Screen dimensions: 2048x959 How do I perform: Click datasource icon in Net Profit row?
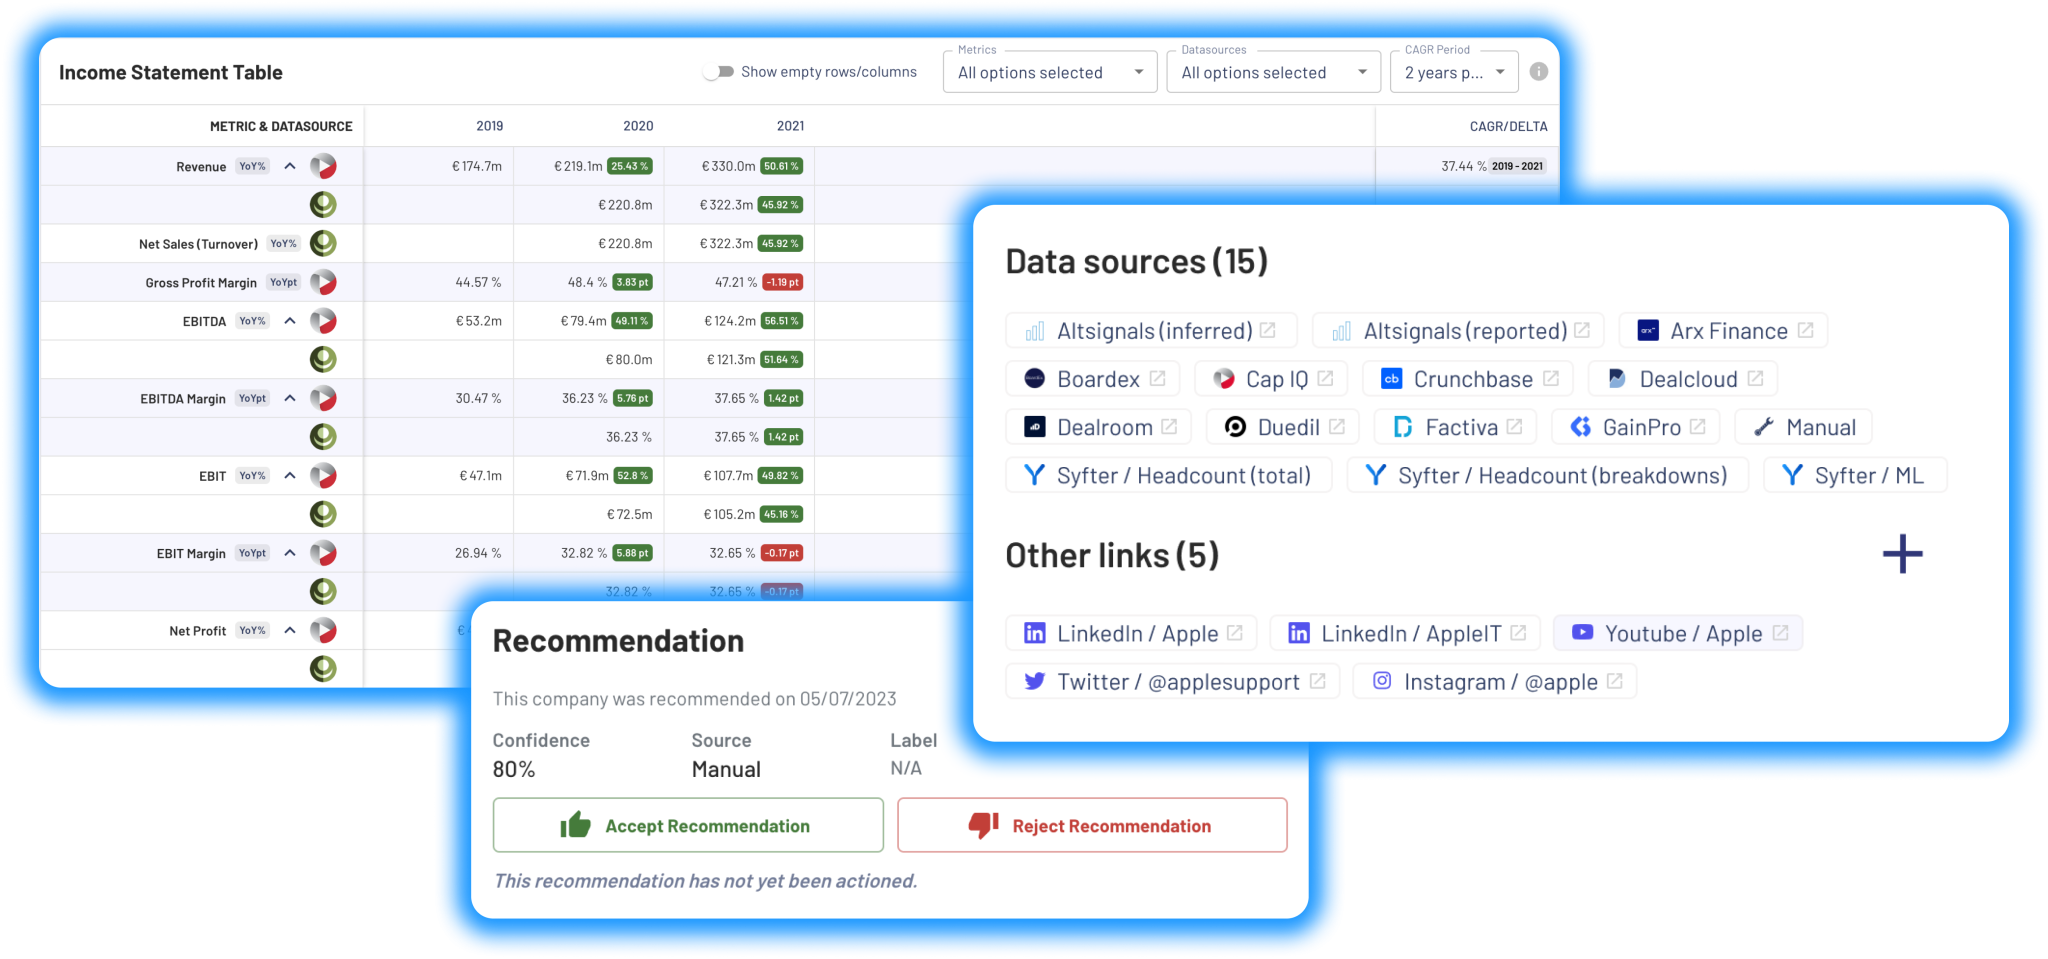tap(323, 630)
